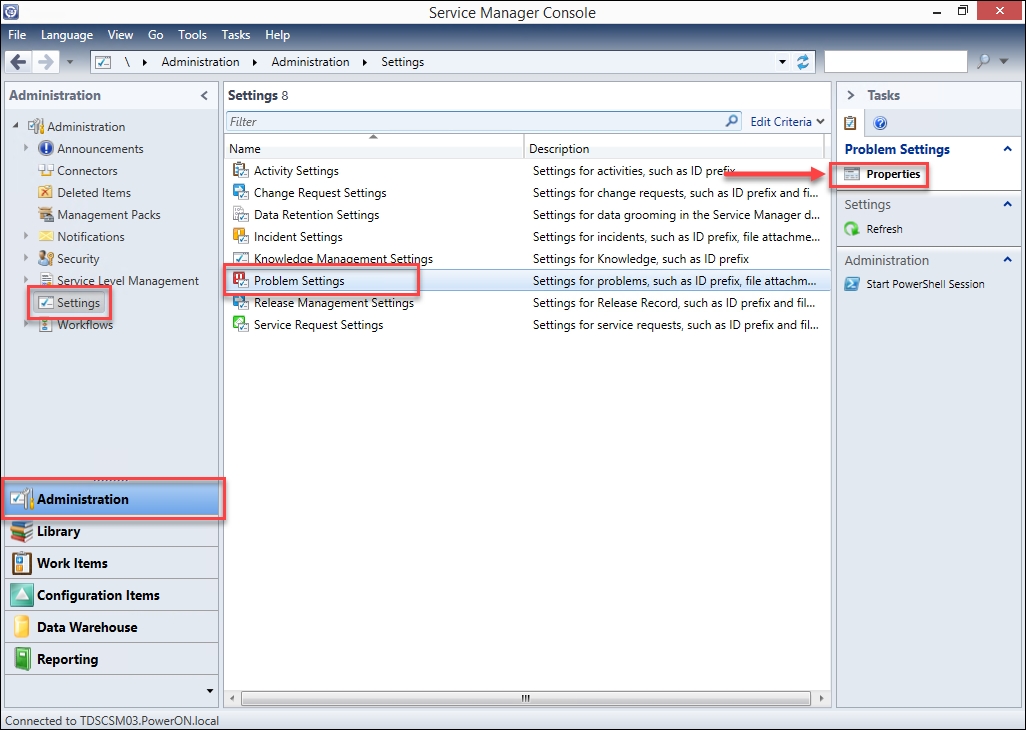
Task: Click the Release Management Settings icon
Action: (241, 303)
